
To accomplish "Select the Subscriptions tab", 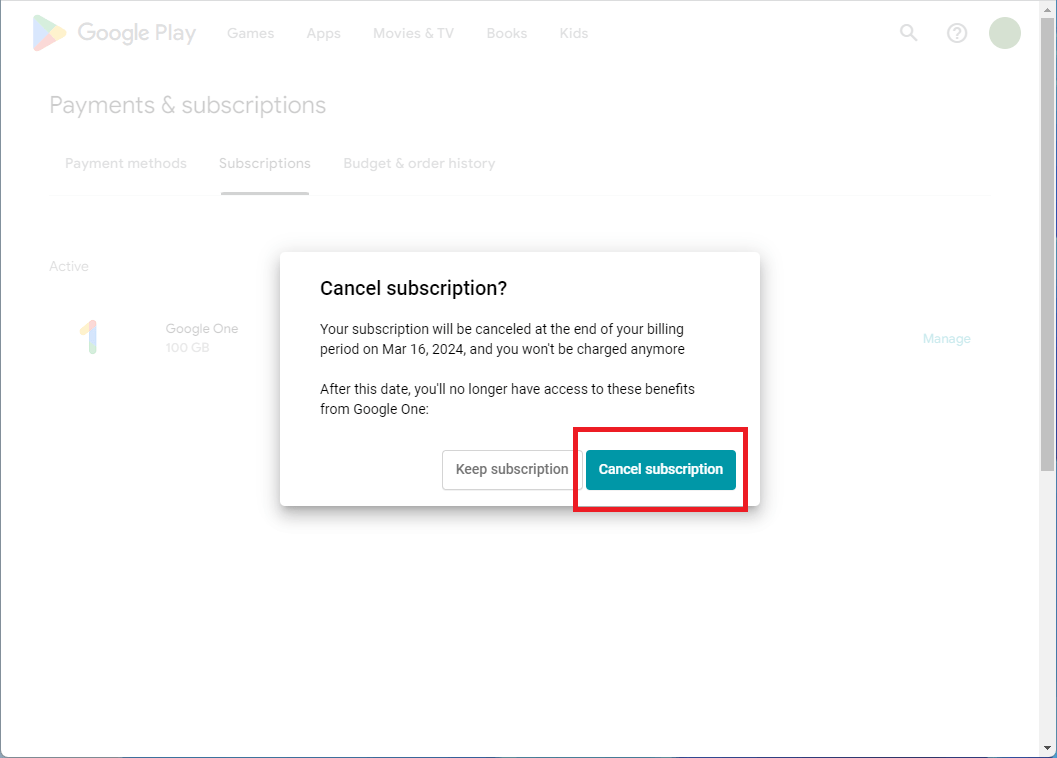I will click(264, 163).
